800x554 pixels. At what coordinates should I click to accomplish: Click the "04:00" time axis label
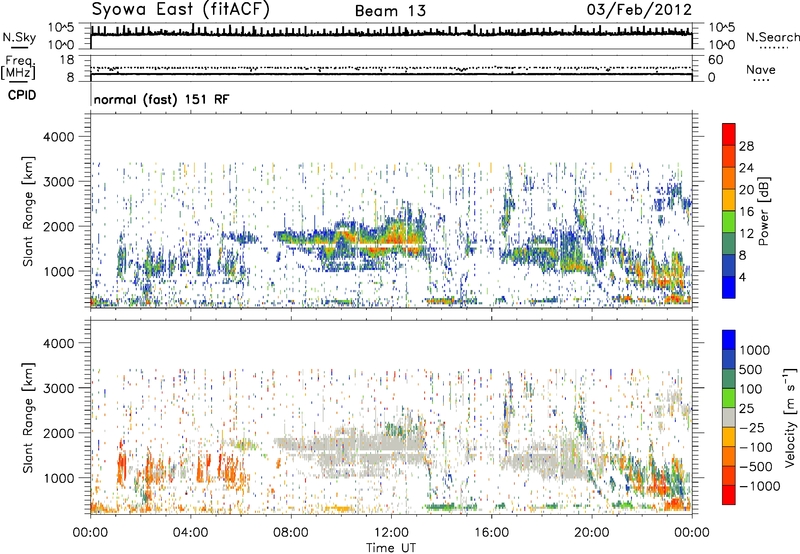190,532
